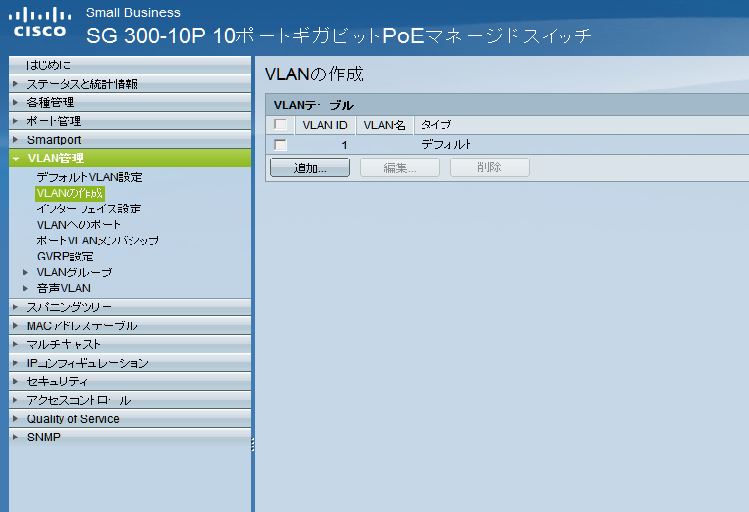Select the VLANの作成 menu entry
749x512 pixels.
pyautogui.click(x=70, y=193)
